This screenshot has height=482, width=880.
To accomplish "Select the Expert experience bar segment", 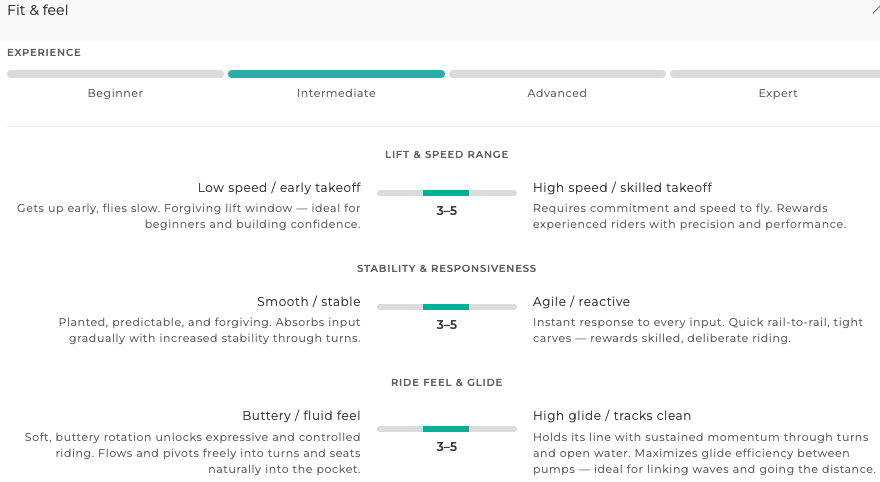I will [x=775, y=74].
